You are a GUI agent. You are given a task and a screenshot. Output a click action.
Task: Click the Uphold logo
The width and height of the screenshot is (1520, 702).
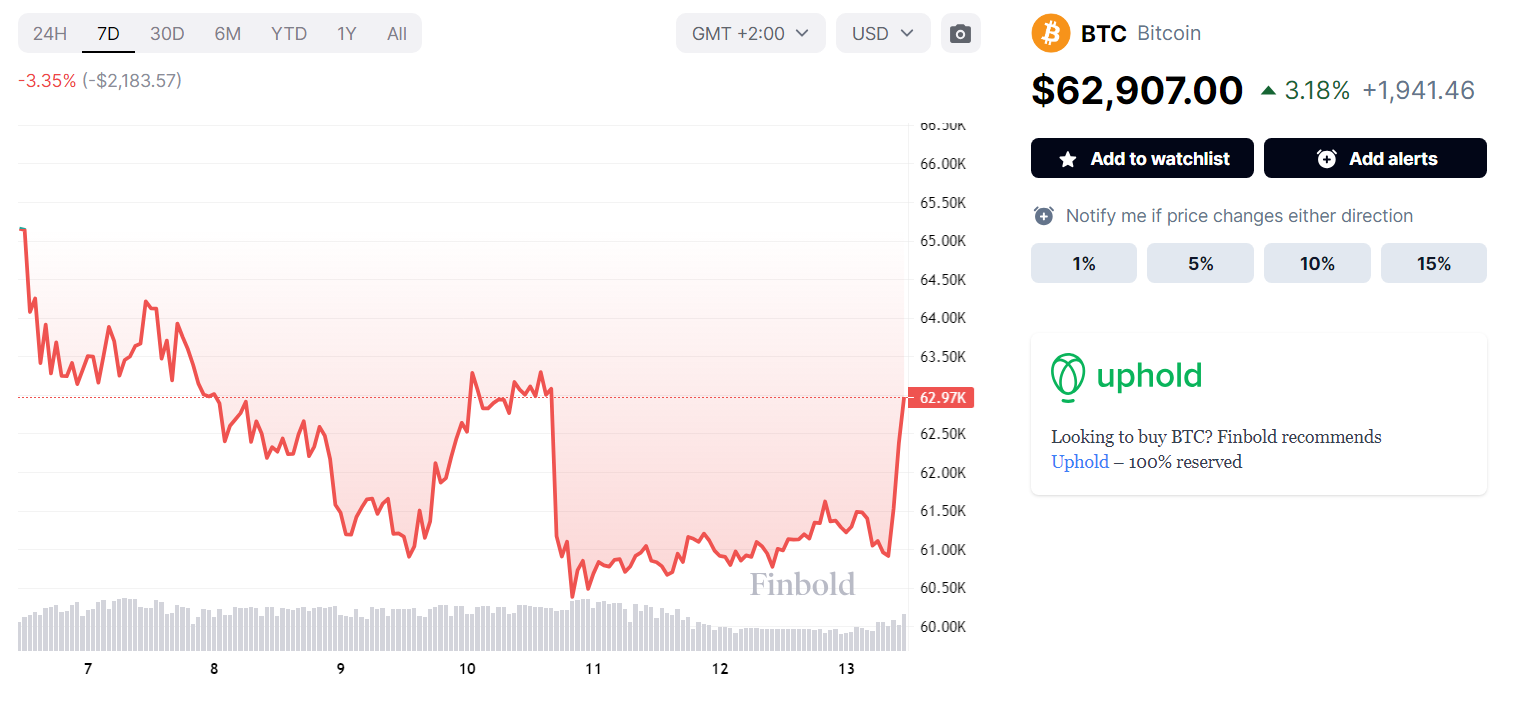coord(1126,377)
